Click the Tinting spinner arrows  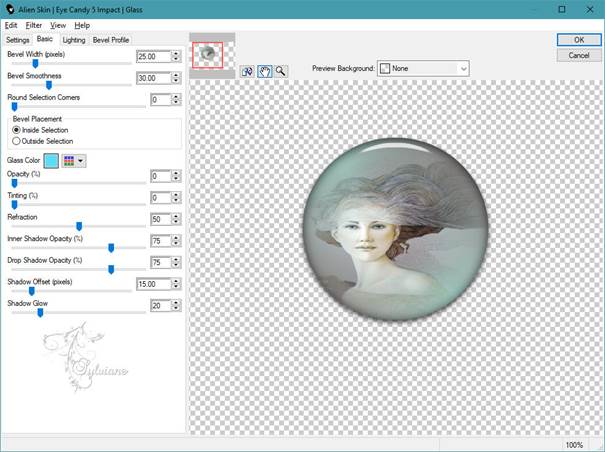(x=176, y=198)
